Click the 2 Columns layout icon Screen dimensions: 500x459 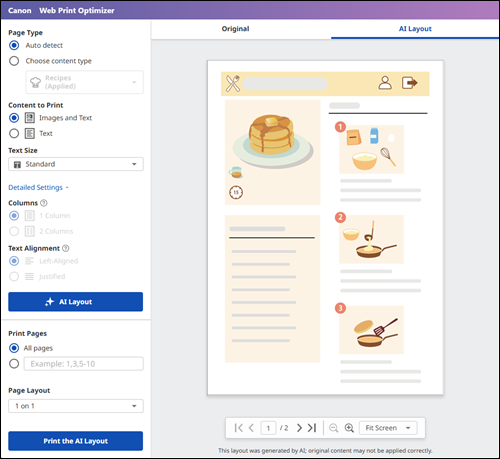(30, 231)
